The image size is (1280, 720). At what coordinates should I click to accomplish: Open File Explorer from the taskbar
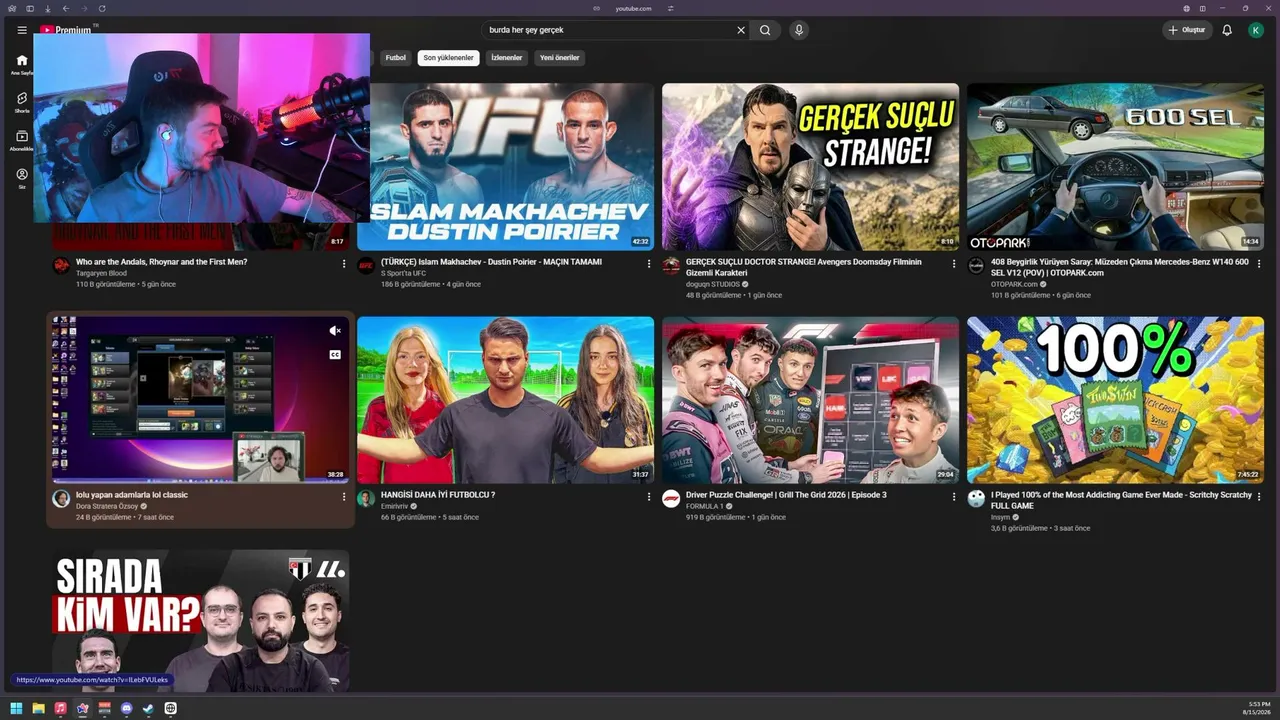38,708
